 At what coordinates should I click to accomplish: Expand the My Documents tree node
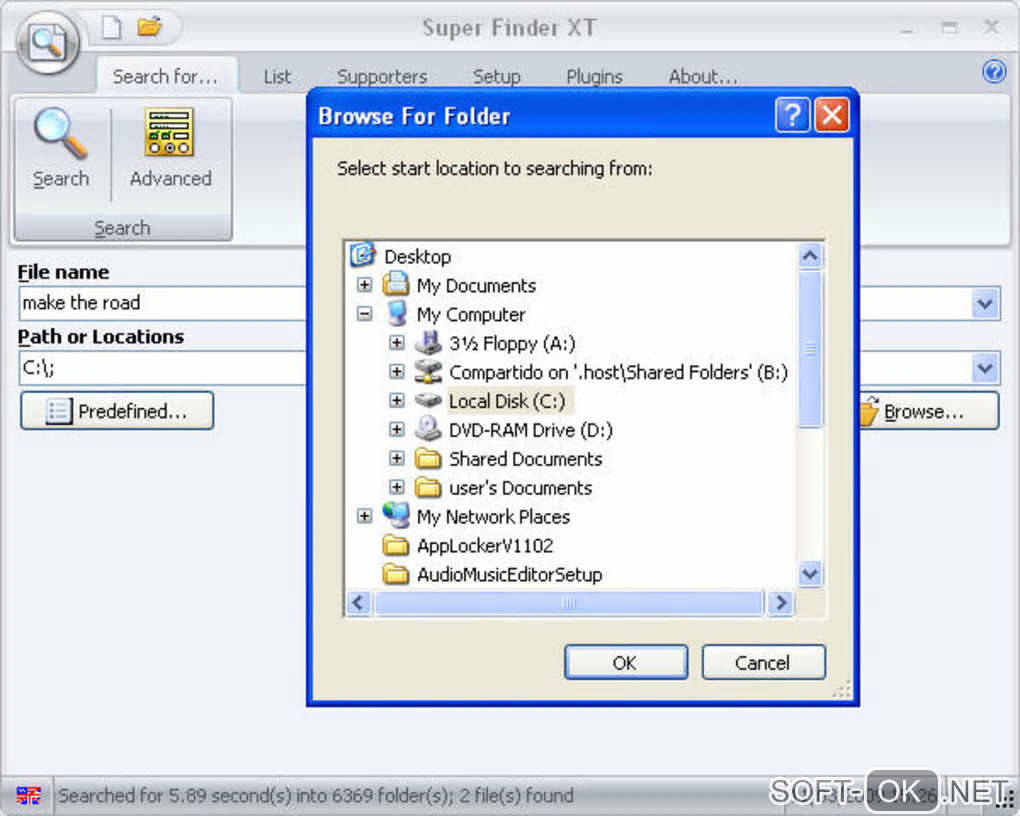pyautogui.click(x=364, y=285)
